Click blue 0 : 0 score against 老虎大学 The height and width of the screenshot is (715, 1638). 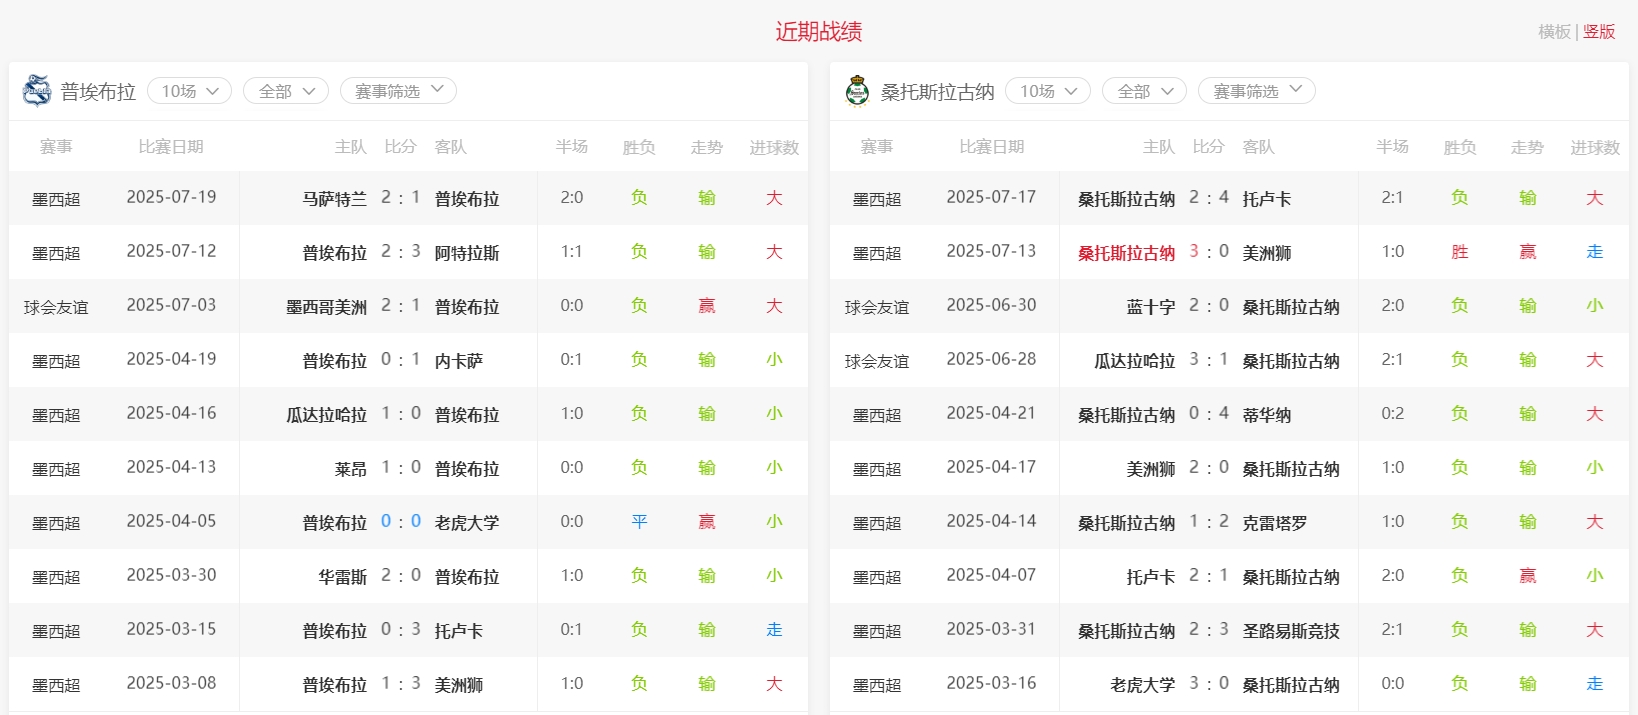click(401, 522)
